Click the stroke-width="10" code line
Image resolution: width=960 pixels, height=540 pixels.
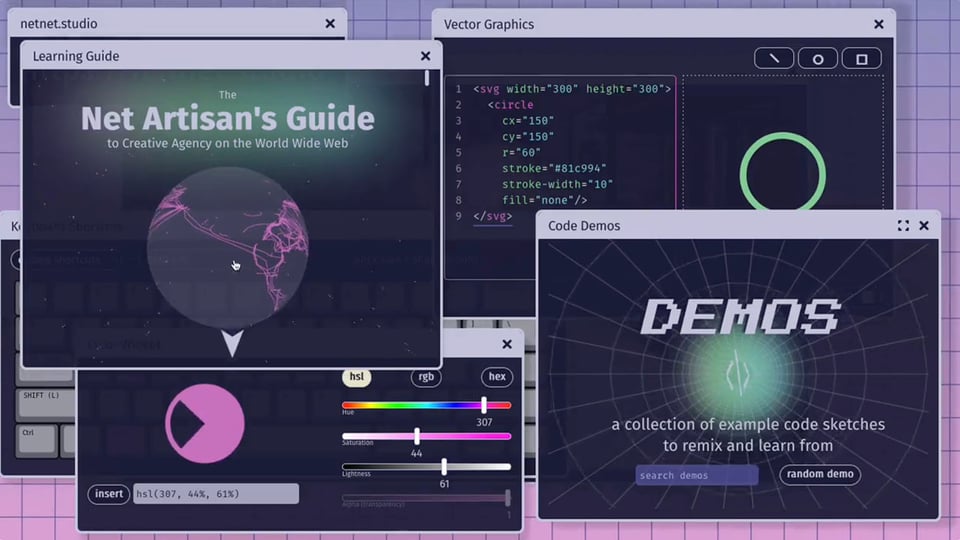[557, 184]
